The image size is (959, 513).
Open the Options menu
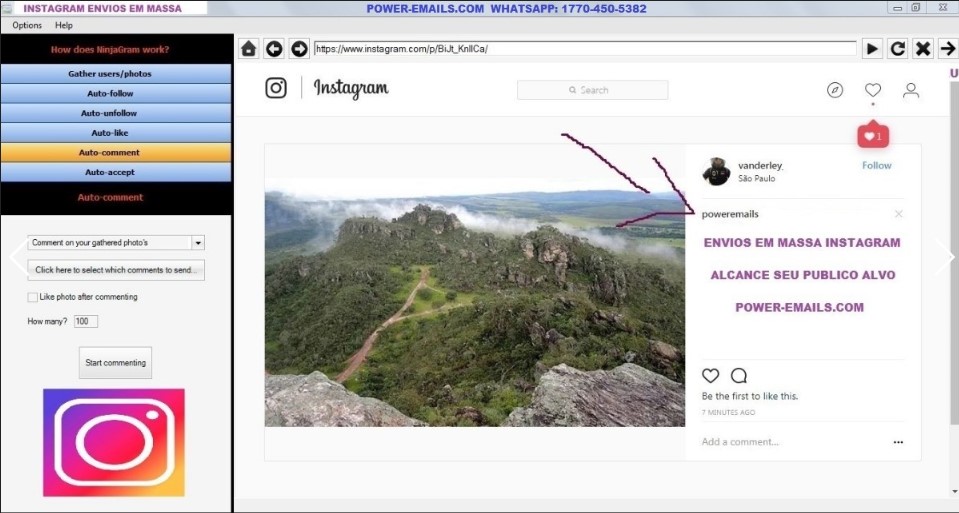pos(27,25)
